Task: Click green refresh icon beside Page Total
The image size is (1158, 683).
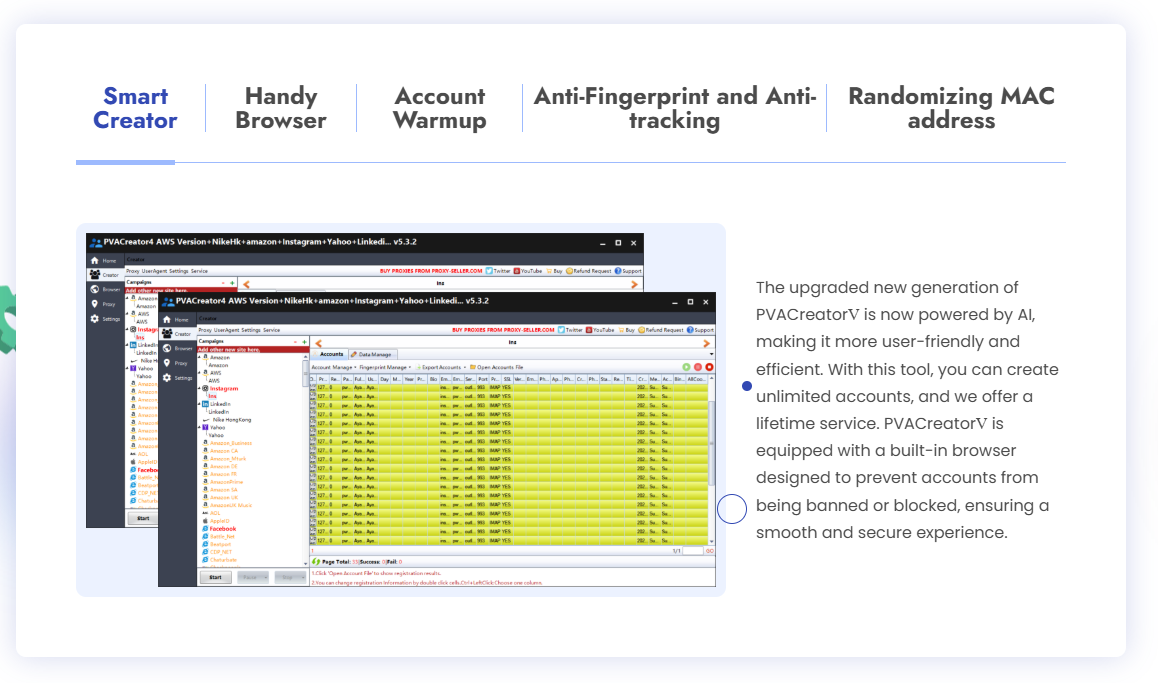Action: click(x=316, y=562)
